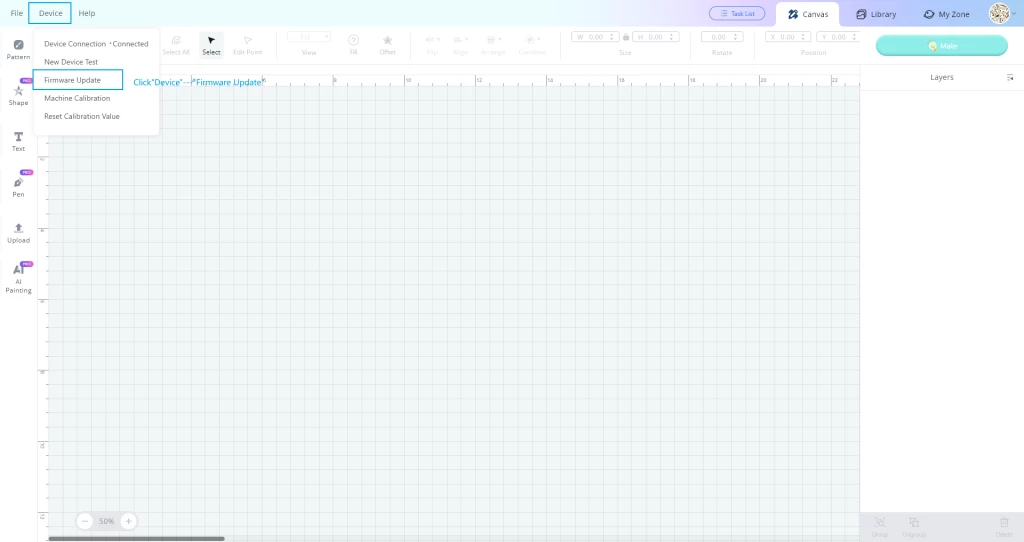
Task: Adjust the X position stepper arrows
Action: pos(803,37)
